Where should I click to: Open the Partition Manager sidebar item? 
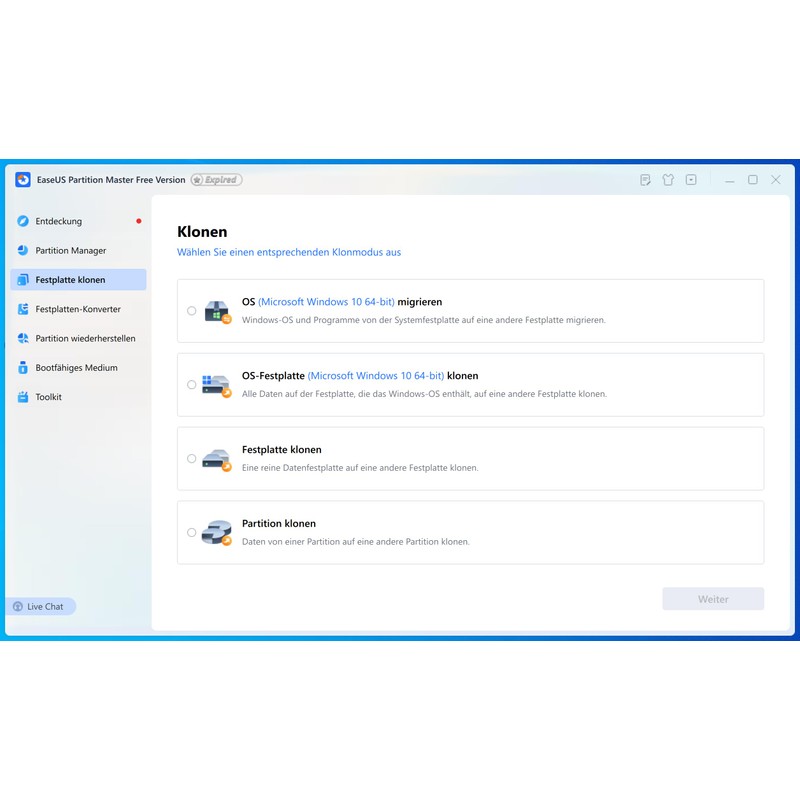tap(70, 251)
